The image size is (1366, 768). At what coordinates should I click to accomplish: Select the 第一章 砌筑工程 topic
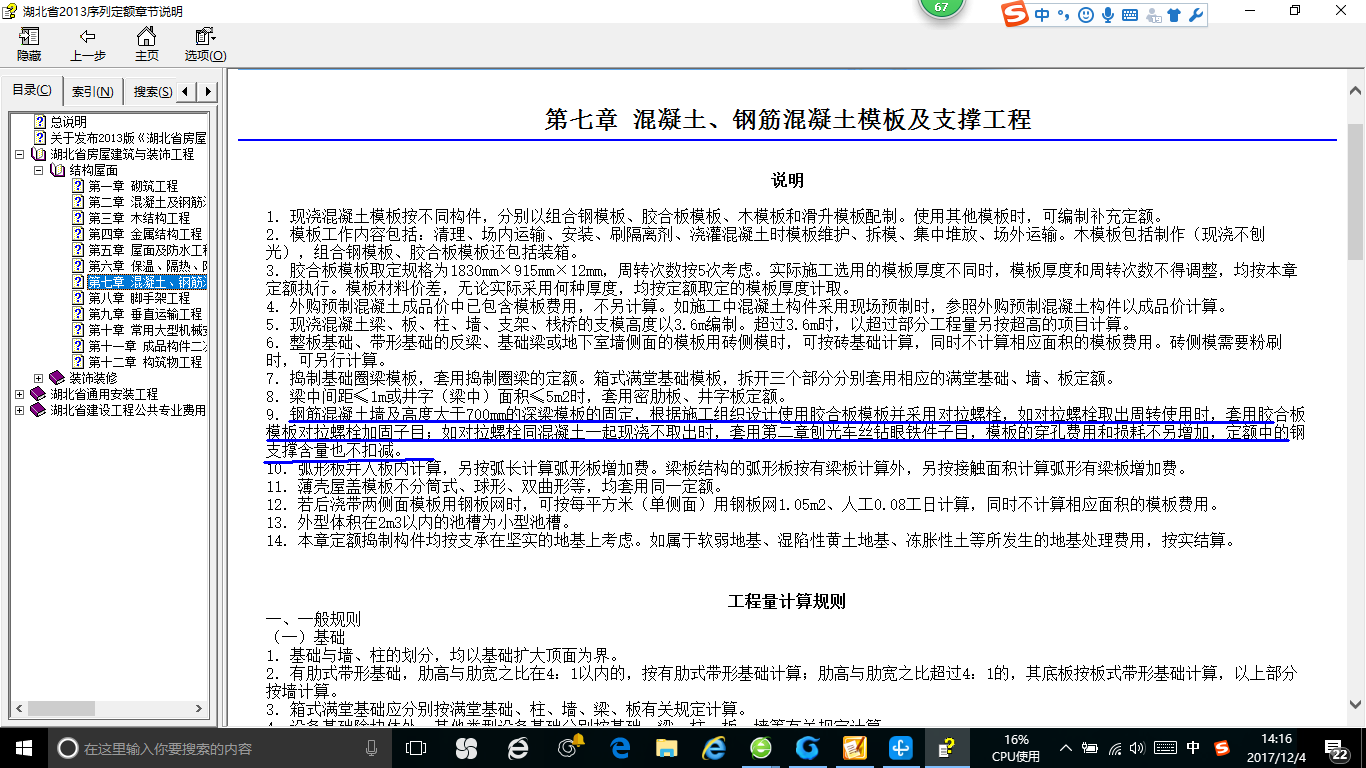132,186
